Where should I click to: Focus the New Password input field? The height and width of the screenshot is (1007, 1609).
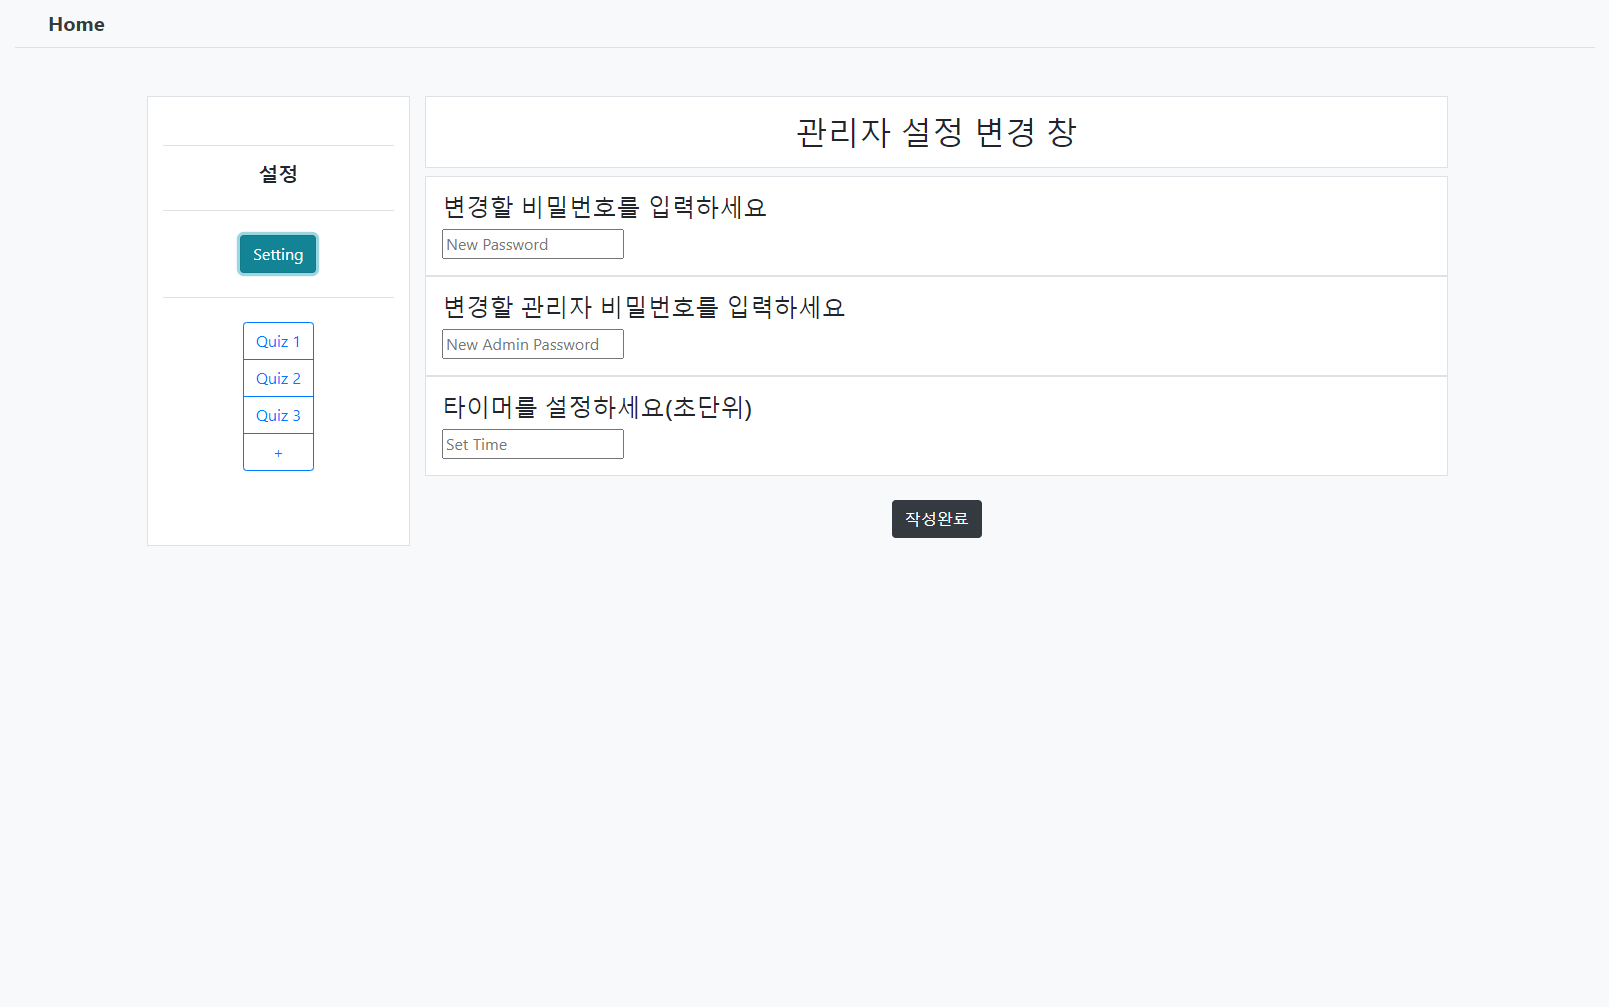point(532,244)
